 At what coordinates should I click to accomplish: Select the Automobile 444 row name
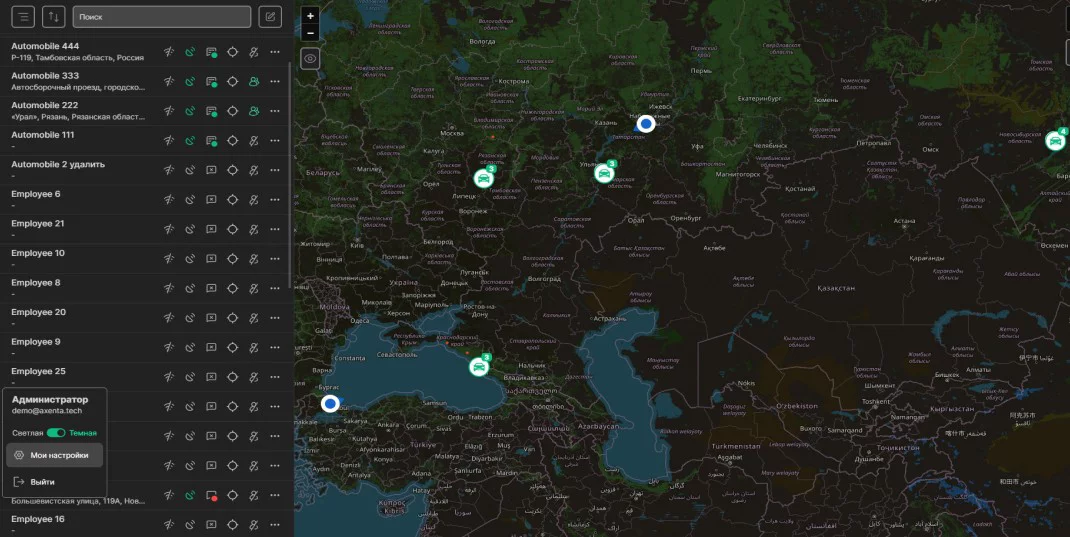[45, 46]
